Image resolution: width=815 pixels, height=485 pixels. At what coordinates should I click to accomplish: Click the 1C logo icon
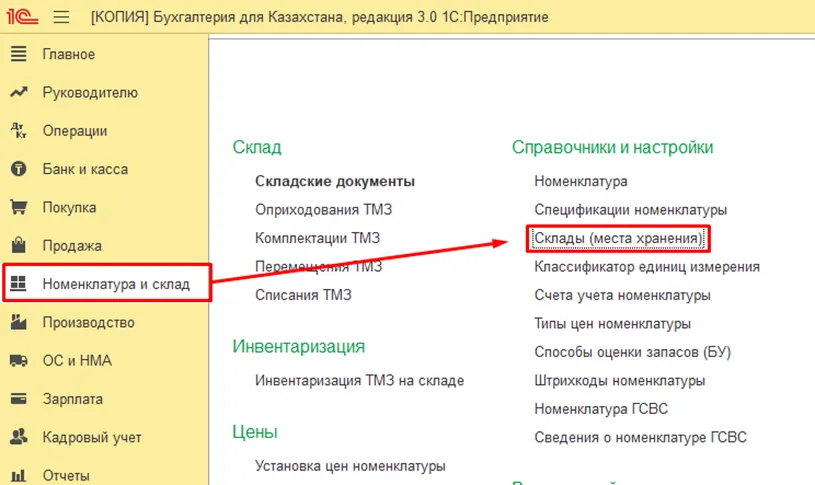click(22, 17)
